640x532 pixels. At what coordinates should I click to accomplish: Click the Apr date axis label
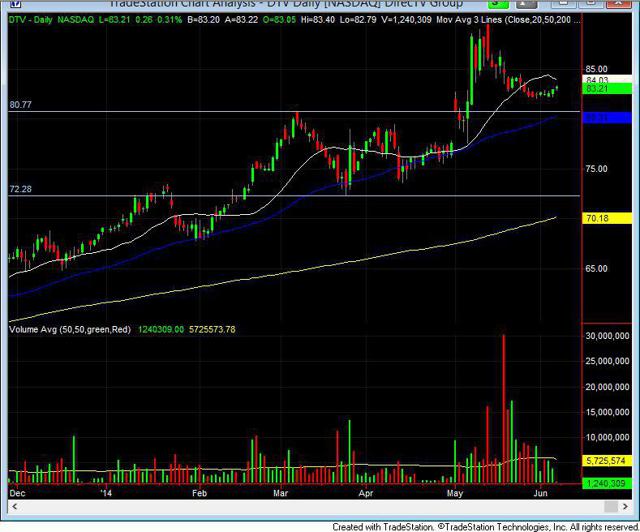366,493
